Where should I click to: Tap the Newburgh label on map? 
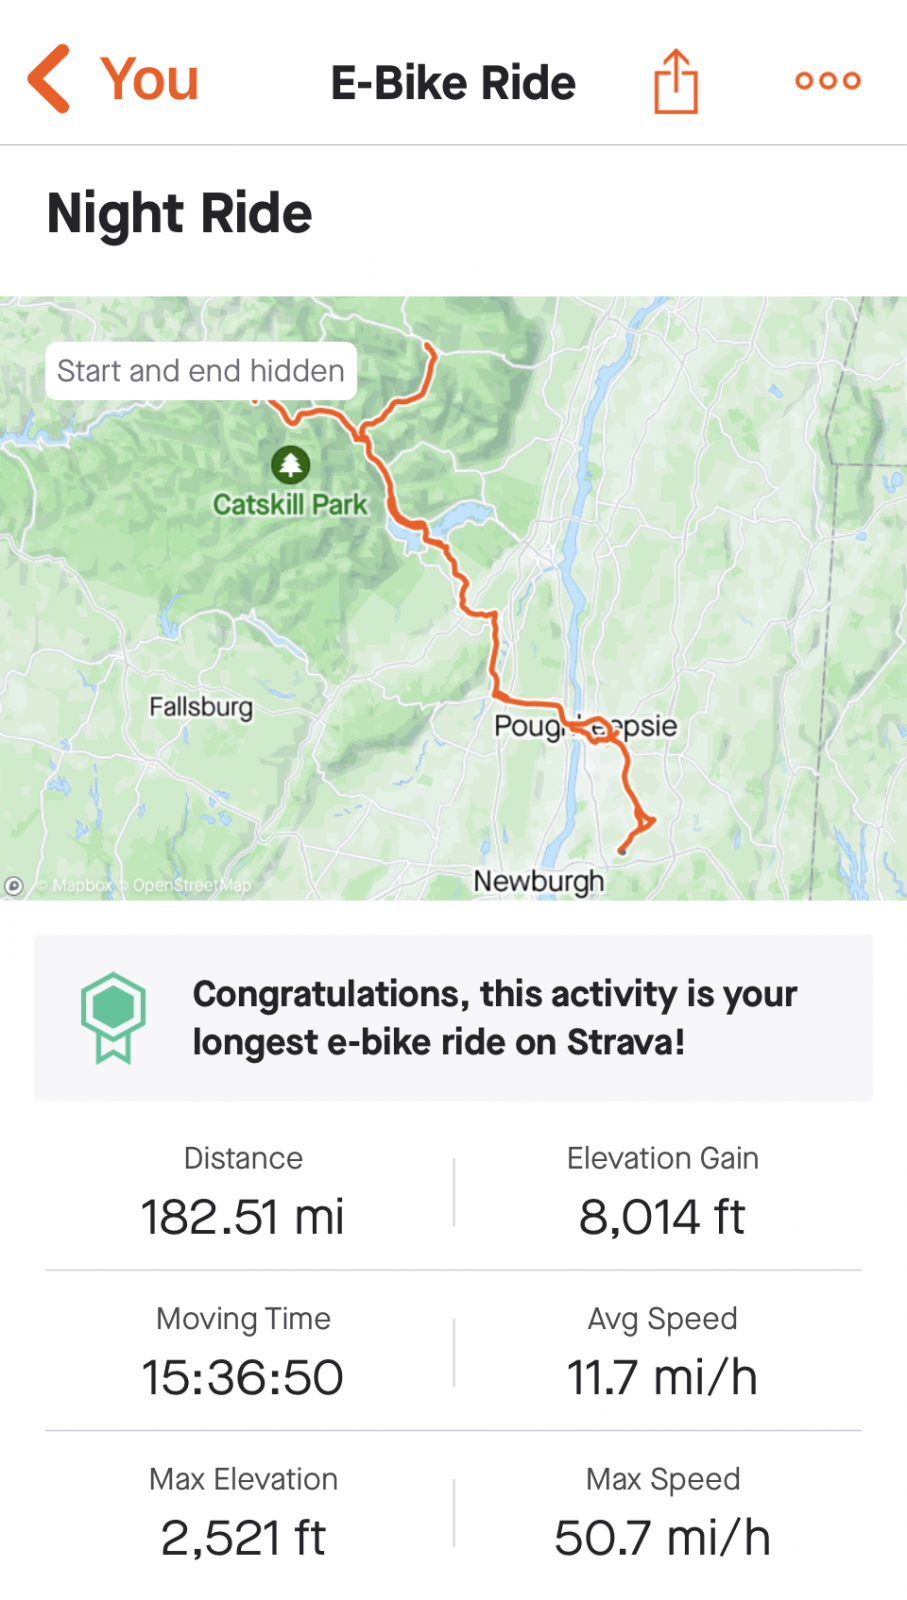538,881
